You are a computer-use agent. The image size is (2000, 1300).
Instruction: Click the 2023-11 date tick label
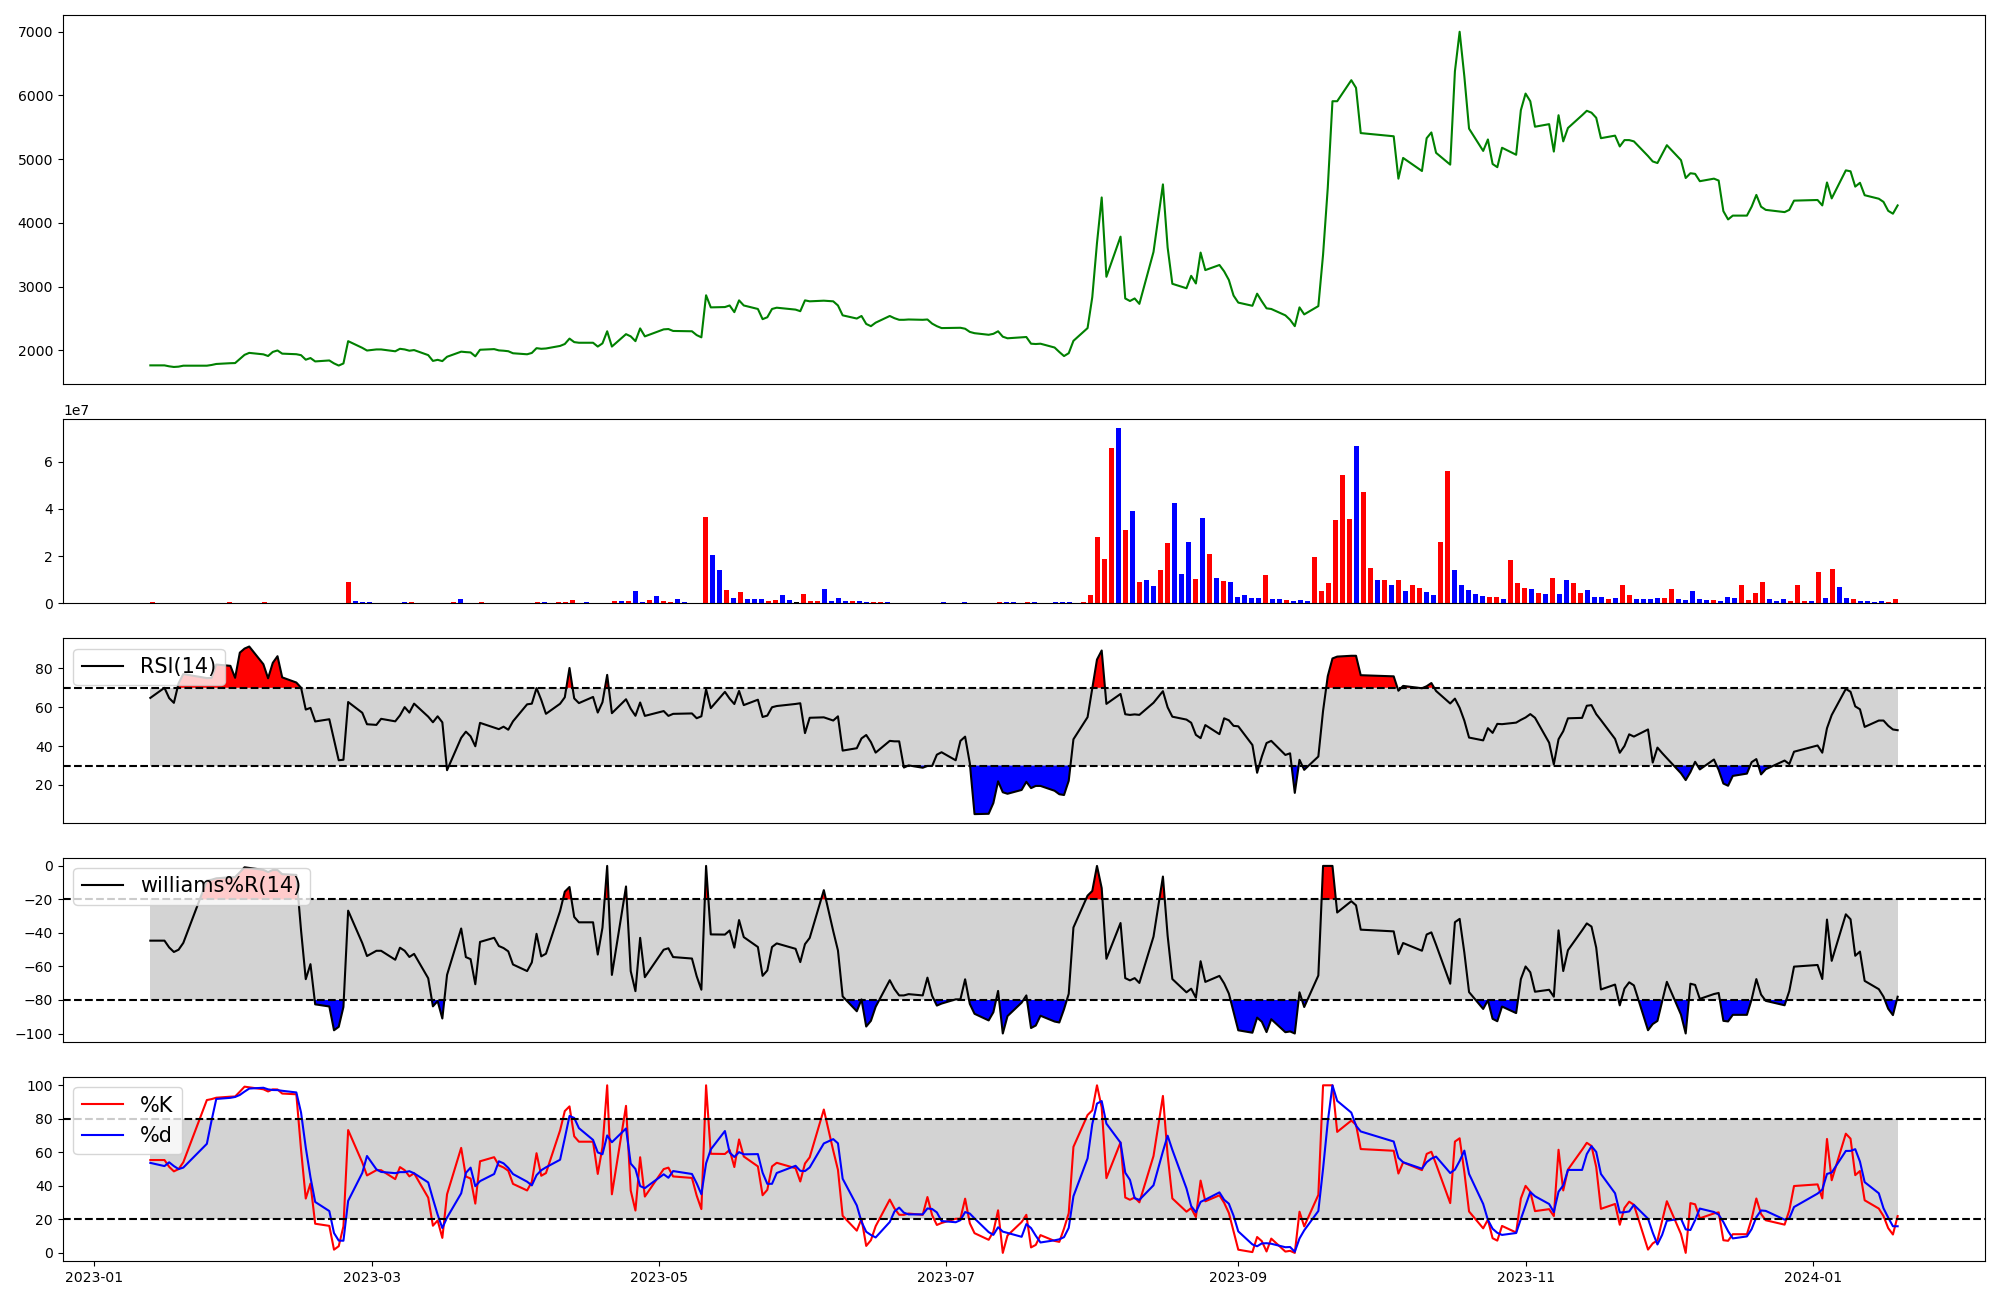point(1527,1276)
